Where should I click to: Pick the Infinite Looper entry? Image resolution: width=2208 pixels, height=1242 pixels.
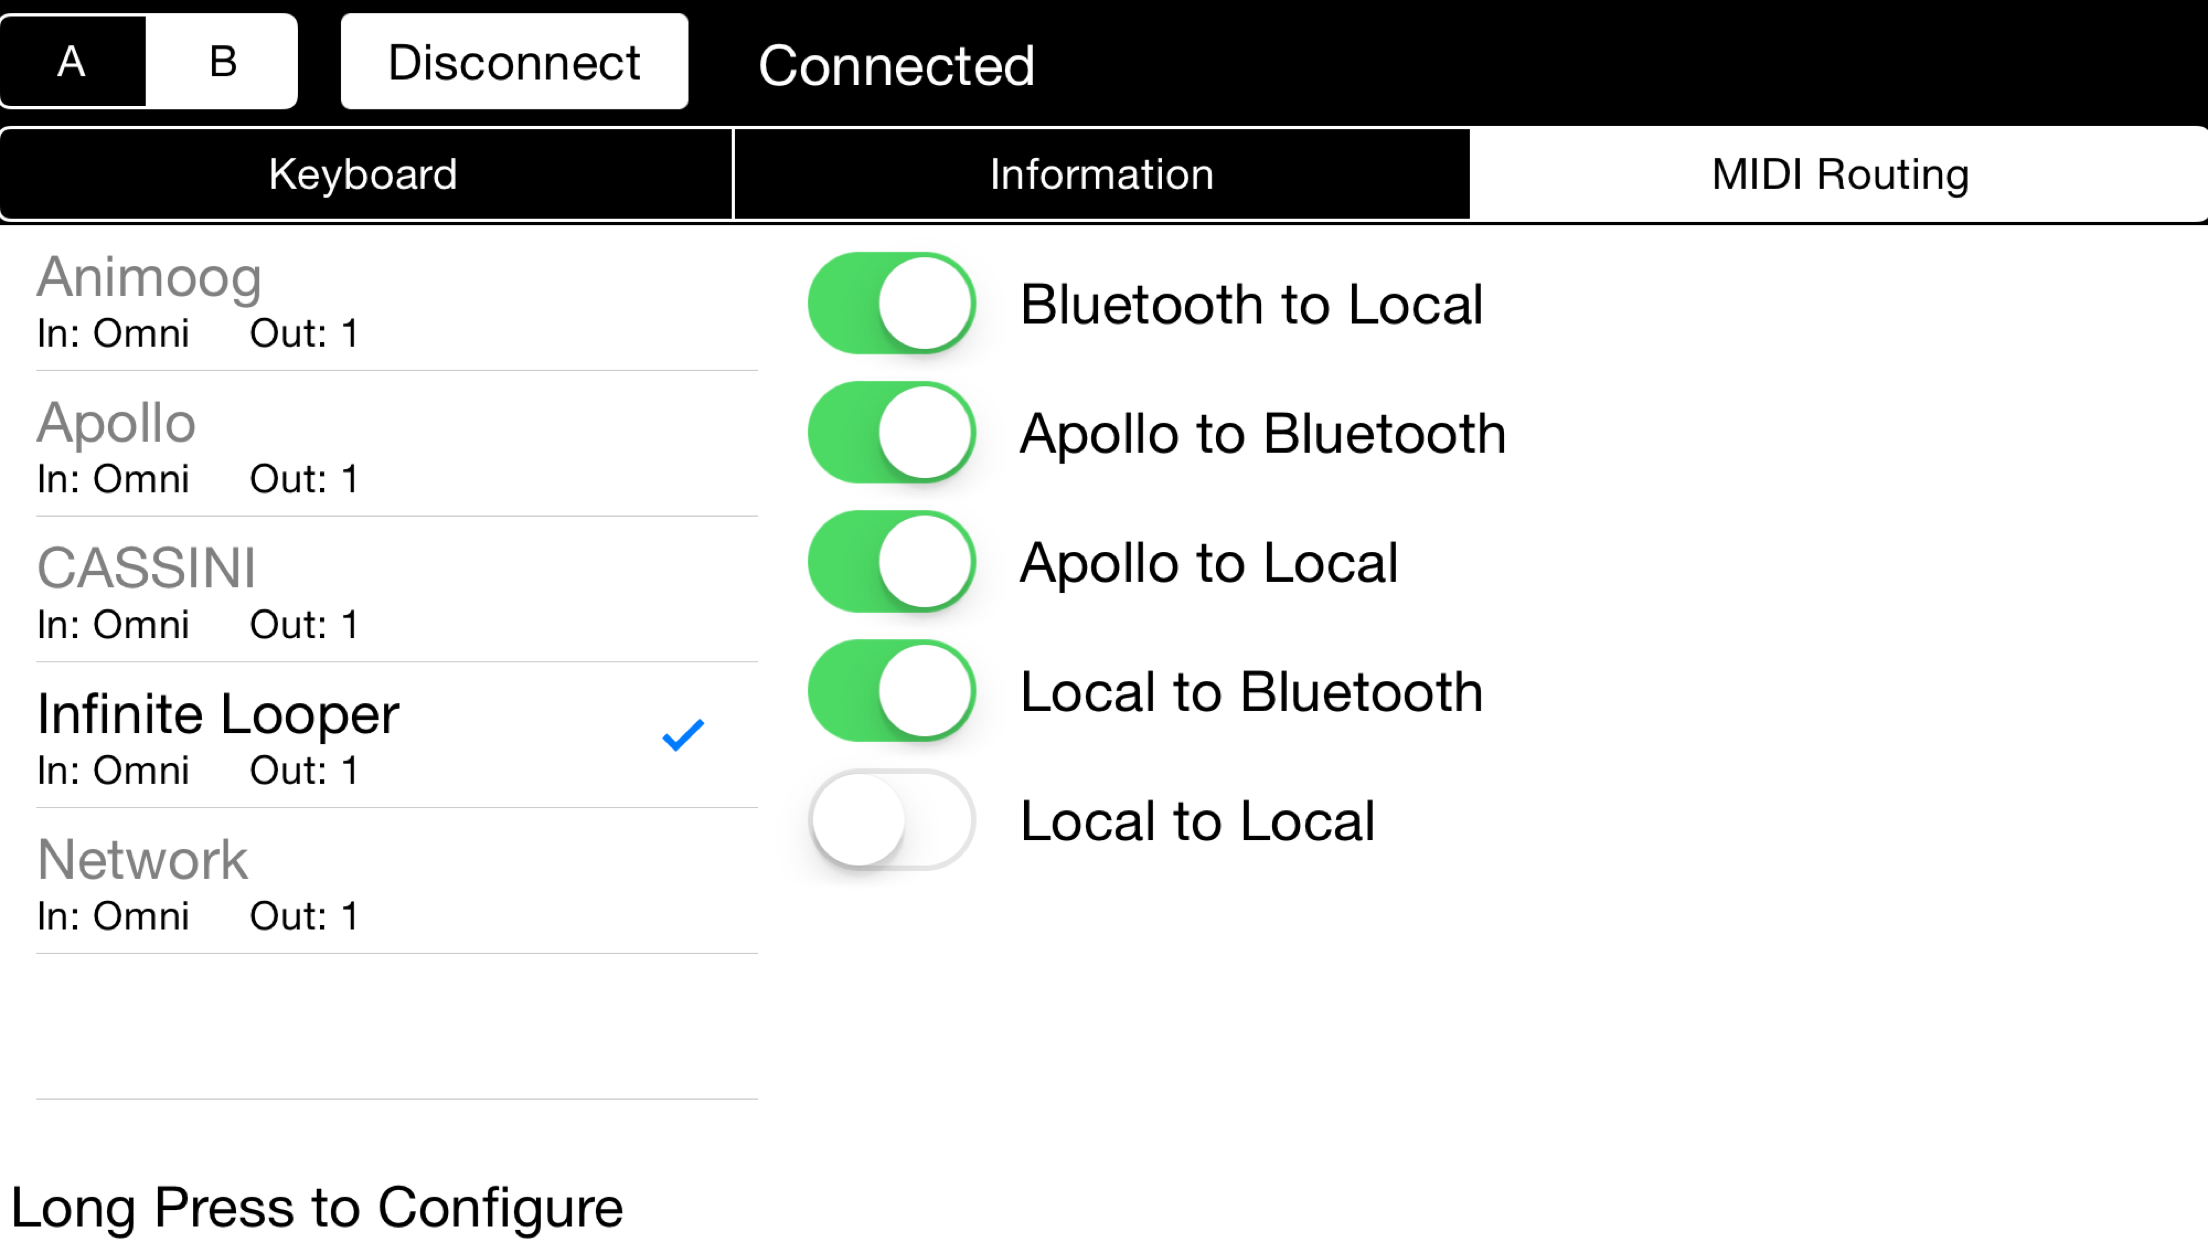tap(397, 735)
